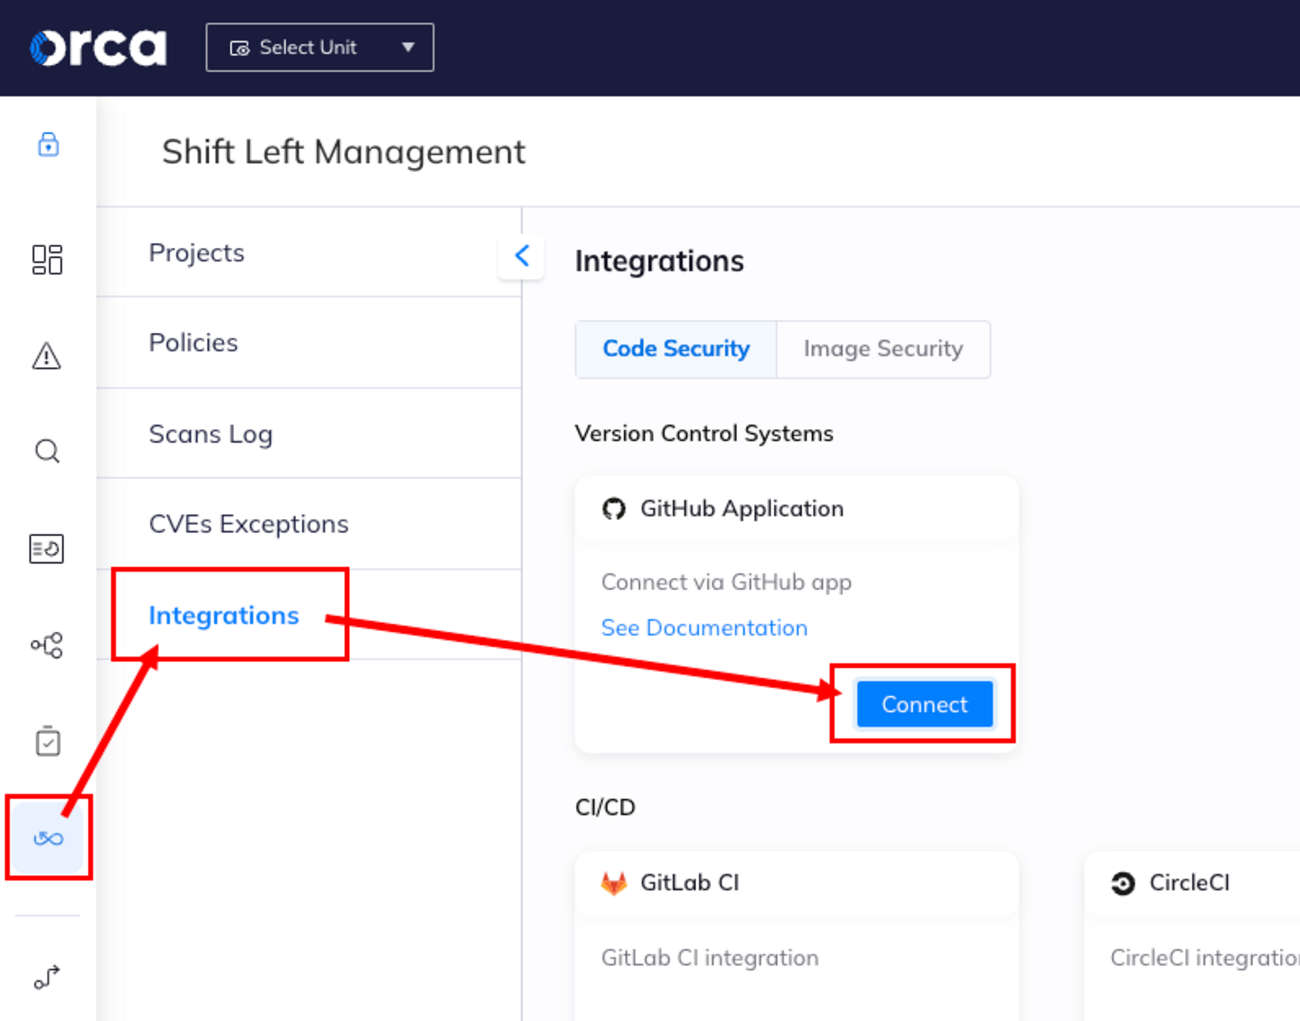Screen dimensions: 1300x1021
Task: Open compliance via the clipboard checkmark icon
Action: pos(47,741)
